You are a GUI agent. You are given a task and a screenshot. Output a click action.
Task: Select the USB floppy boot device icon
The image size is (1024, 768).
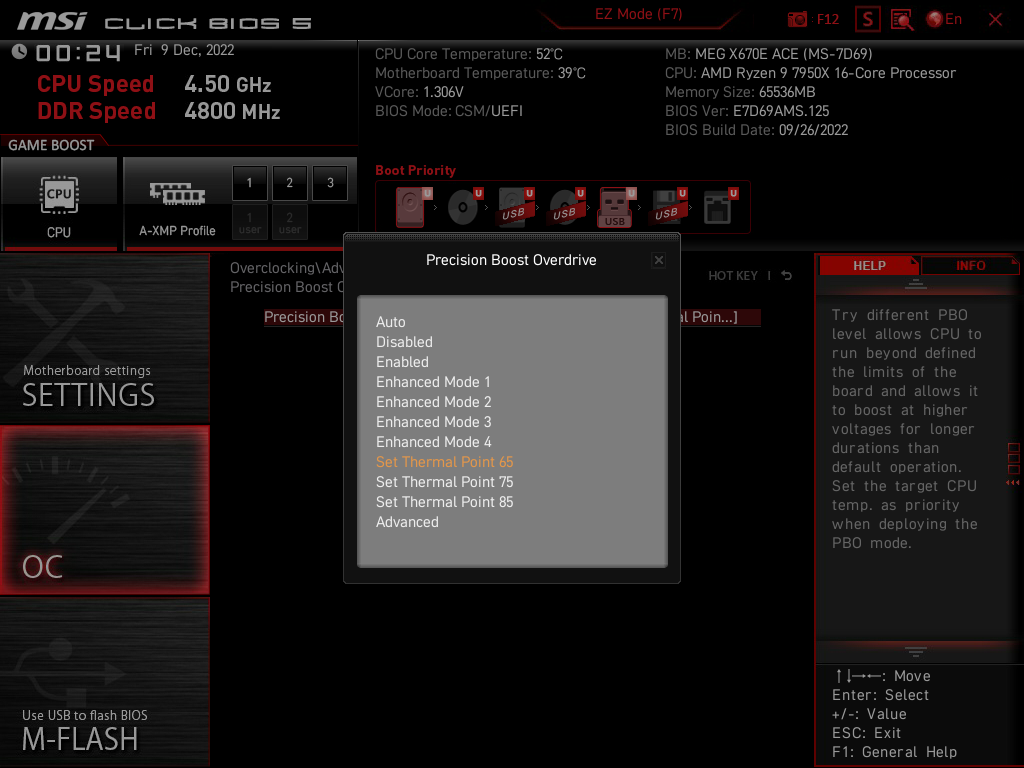[669, 207]
